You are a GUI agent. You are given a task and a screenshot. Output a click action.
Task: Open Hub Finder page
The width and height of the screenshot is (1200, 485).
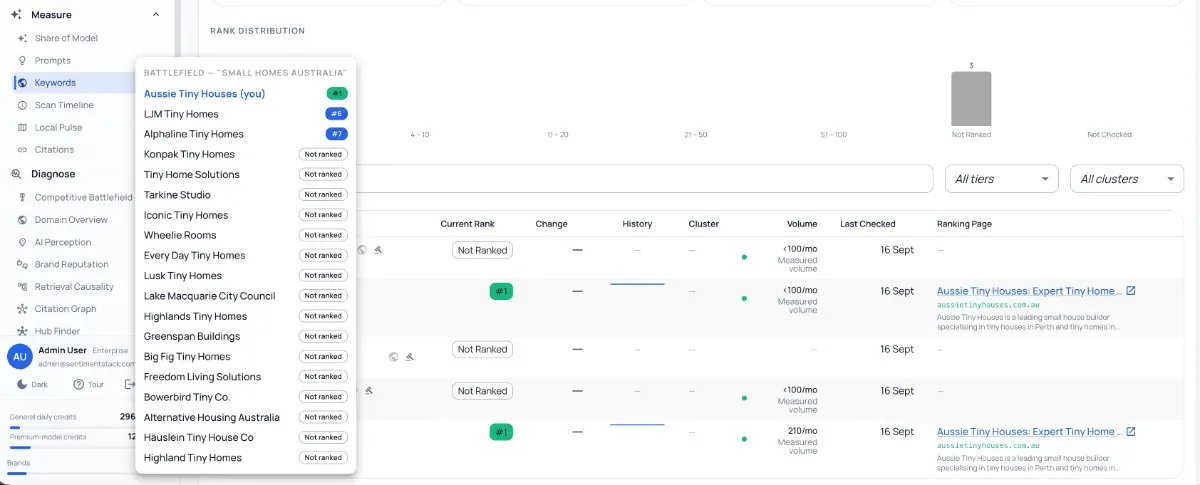pyautogui.click(x=57, y=331)
